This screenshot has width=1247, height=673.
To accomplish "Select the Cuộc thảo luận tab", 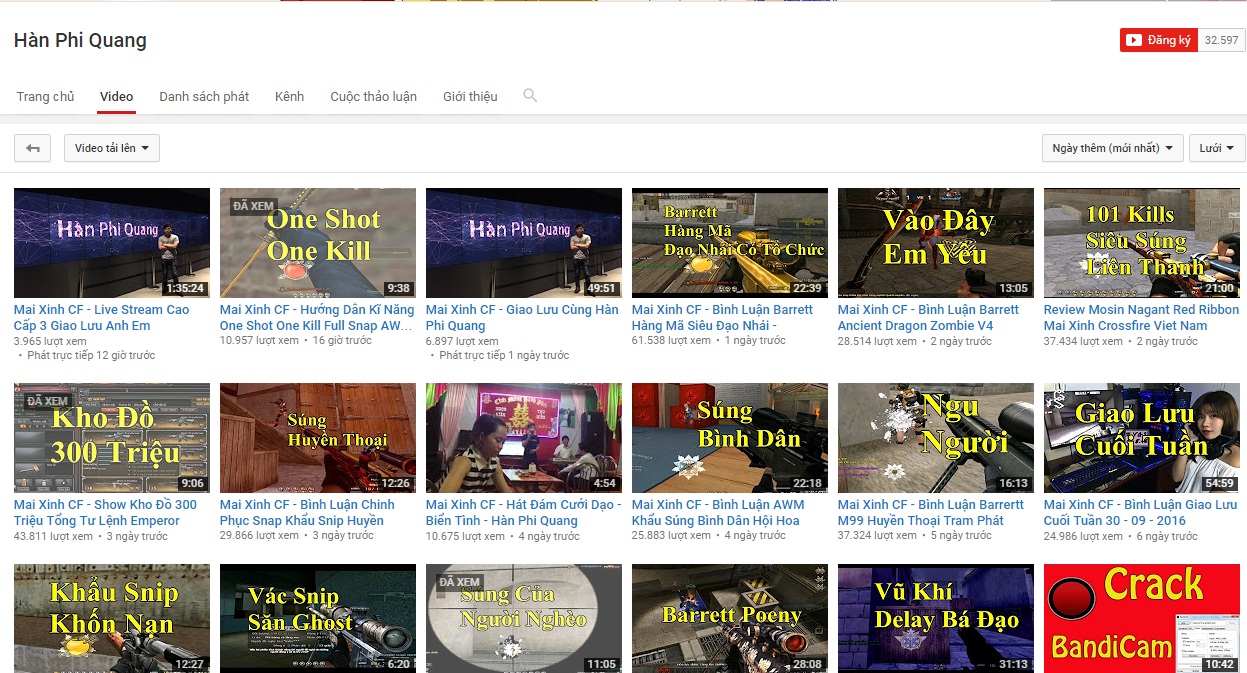I will (x=373, y=96).
